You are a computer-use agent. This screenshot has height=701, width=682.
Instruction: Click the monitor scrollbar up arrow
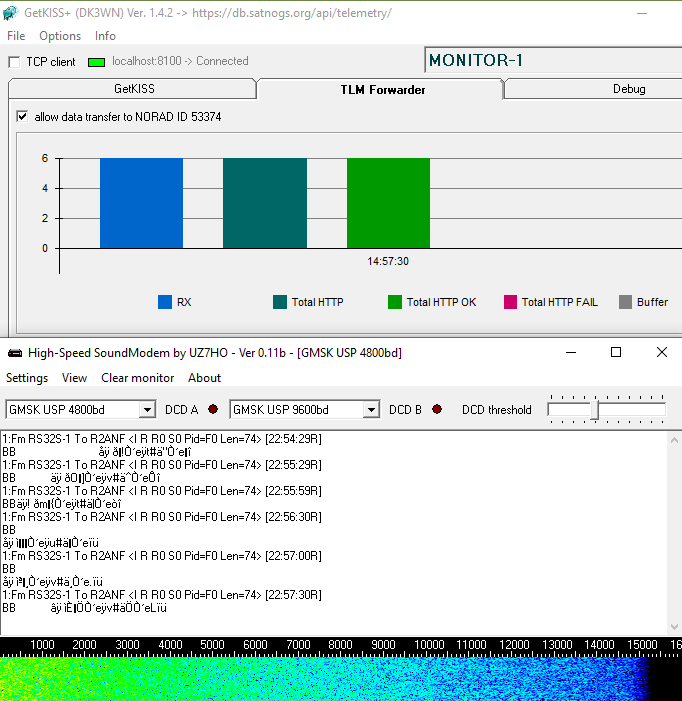674,440
